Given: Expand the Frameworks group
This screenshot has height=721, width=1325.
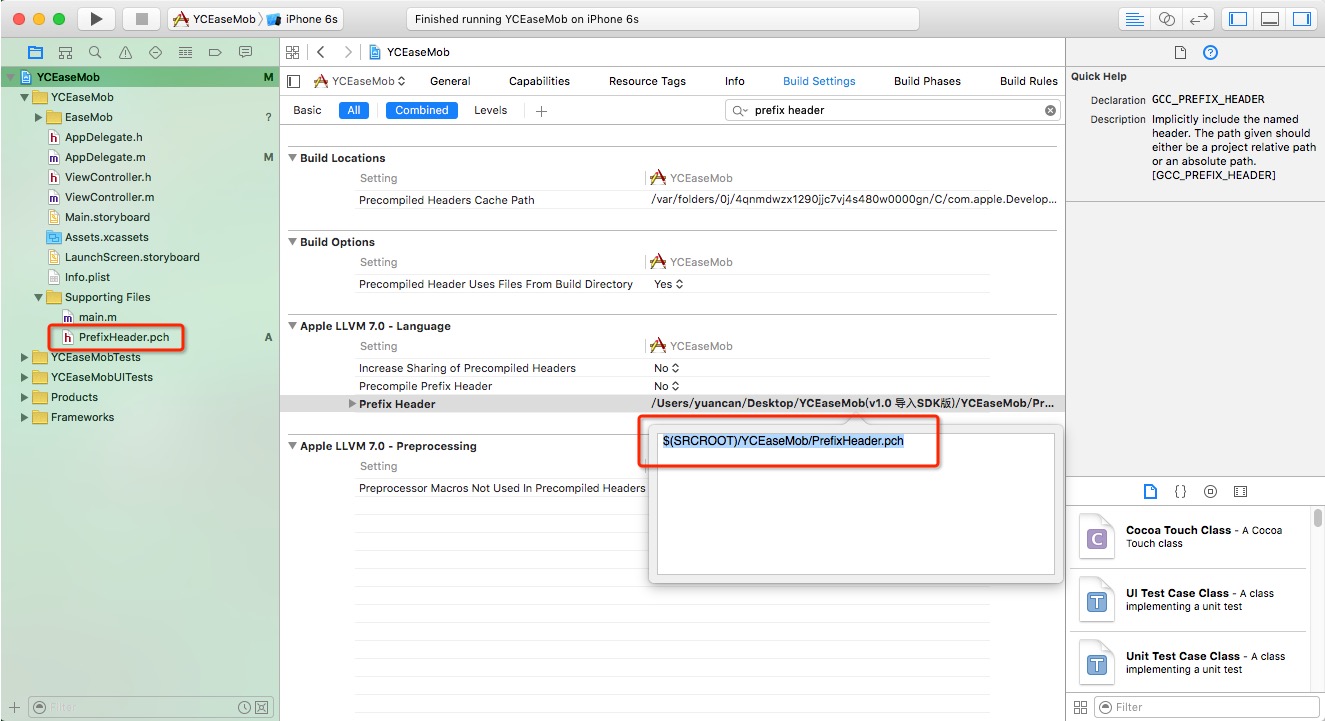Looking at the screenshot, I should coord(25,417).
